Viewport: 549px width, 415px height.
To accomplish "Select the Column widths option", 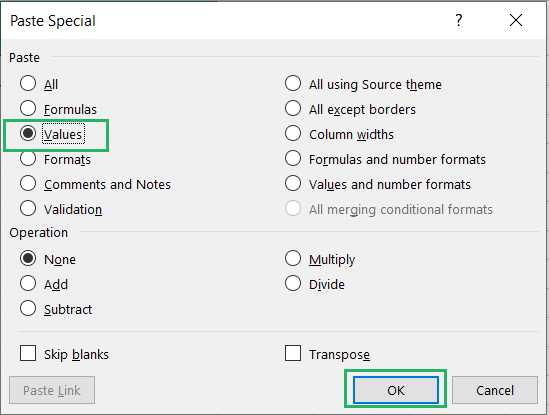I will [293, 133].
